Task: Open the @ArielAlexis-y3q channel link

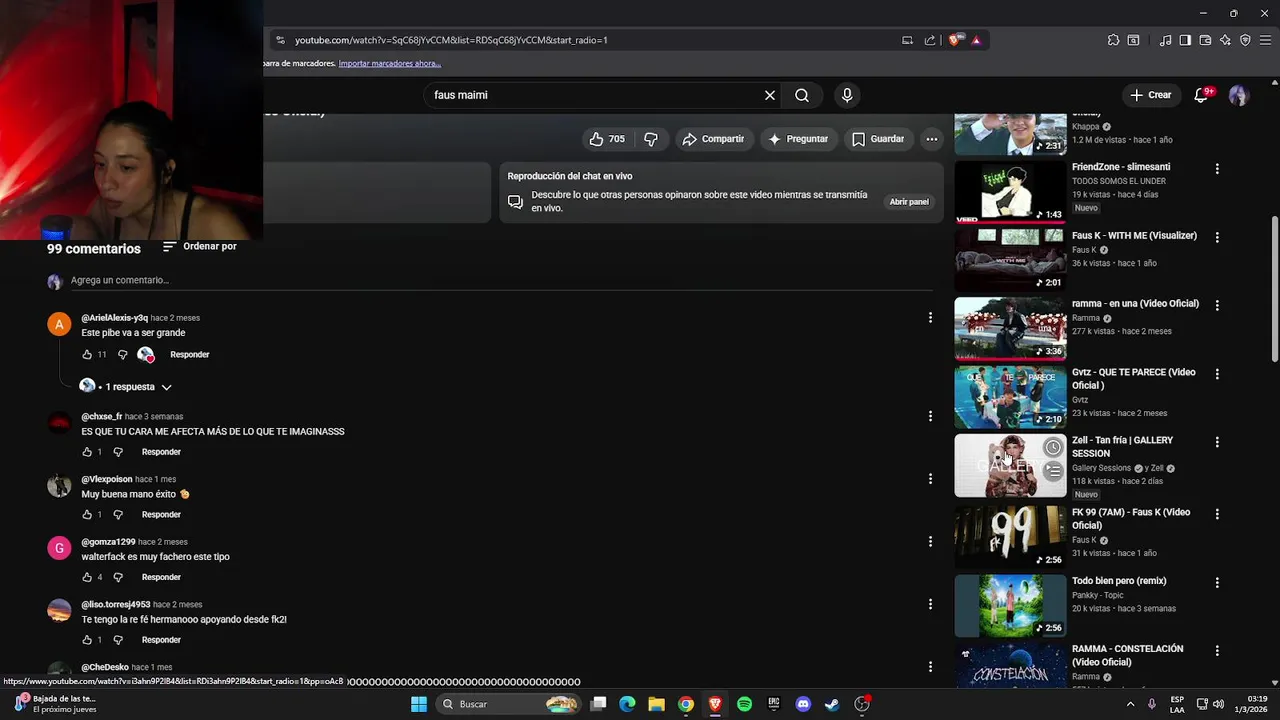Action: tap(114, 318)
